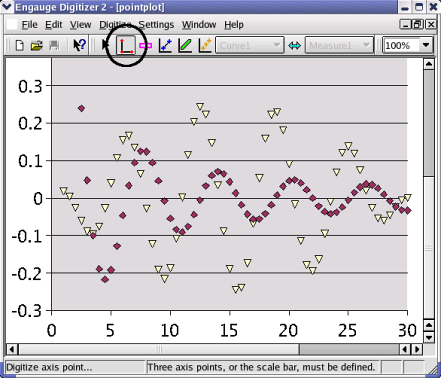Click the New document icon
The width and height of the screenshot is (441, 378).
coord(20,45)
